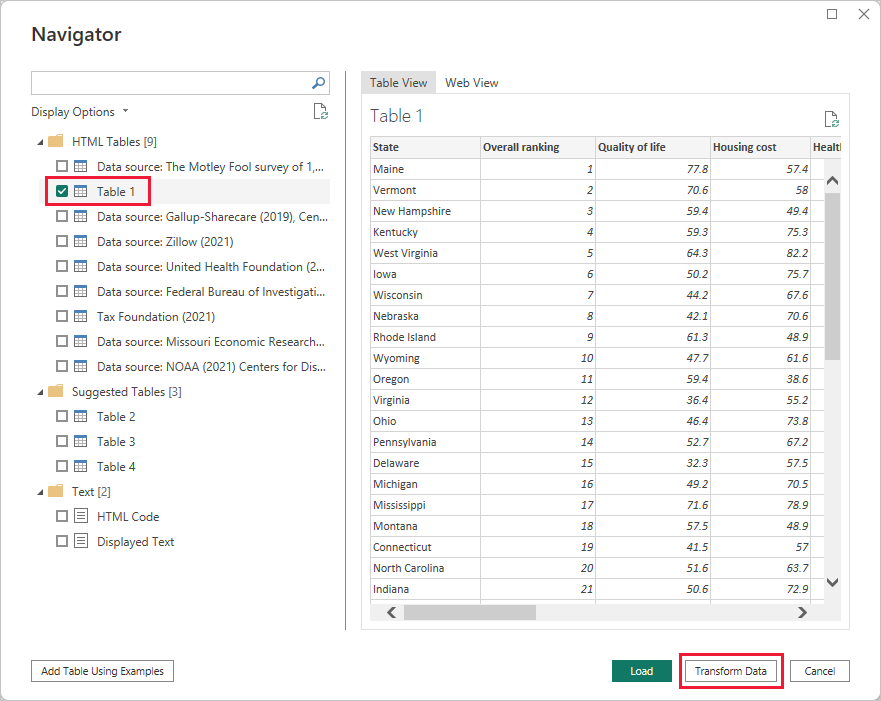The height and width of the screenshot is (701, 881).
Task: Click the Add Table Using Examples button
Action: 102,671
